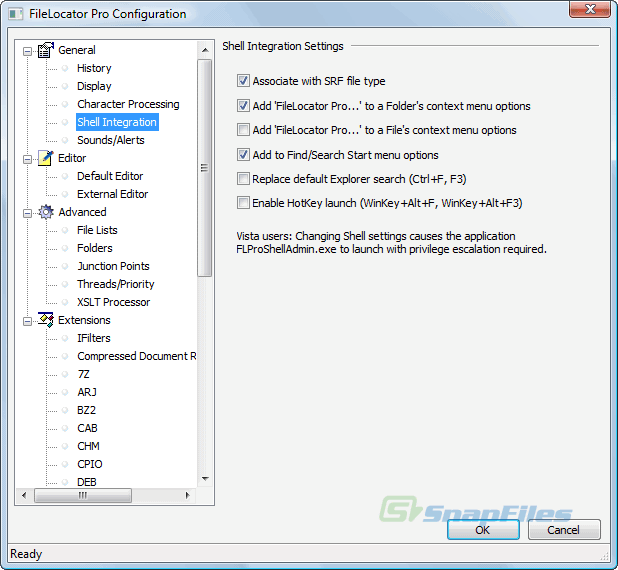Image resolution: width=618 pixels, height=570 pixels.
Task: Click the Ready status bar text
Action: [26, 554]
